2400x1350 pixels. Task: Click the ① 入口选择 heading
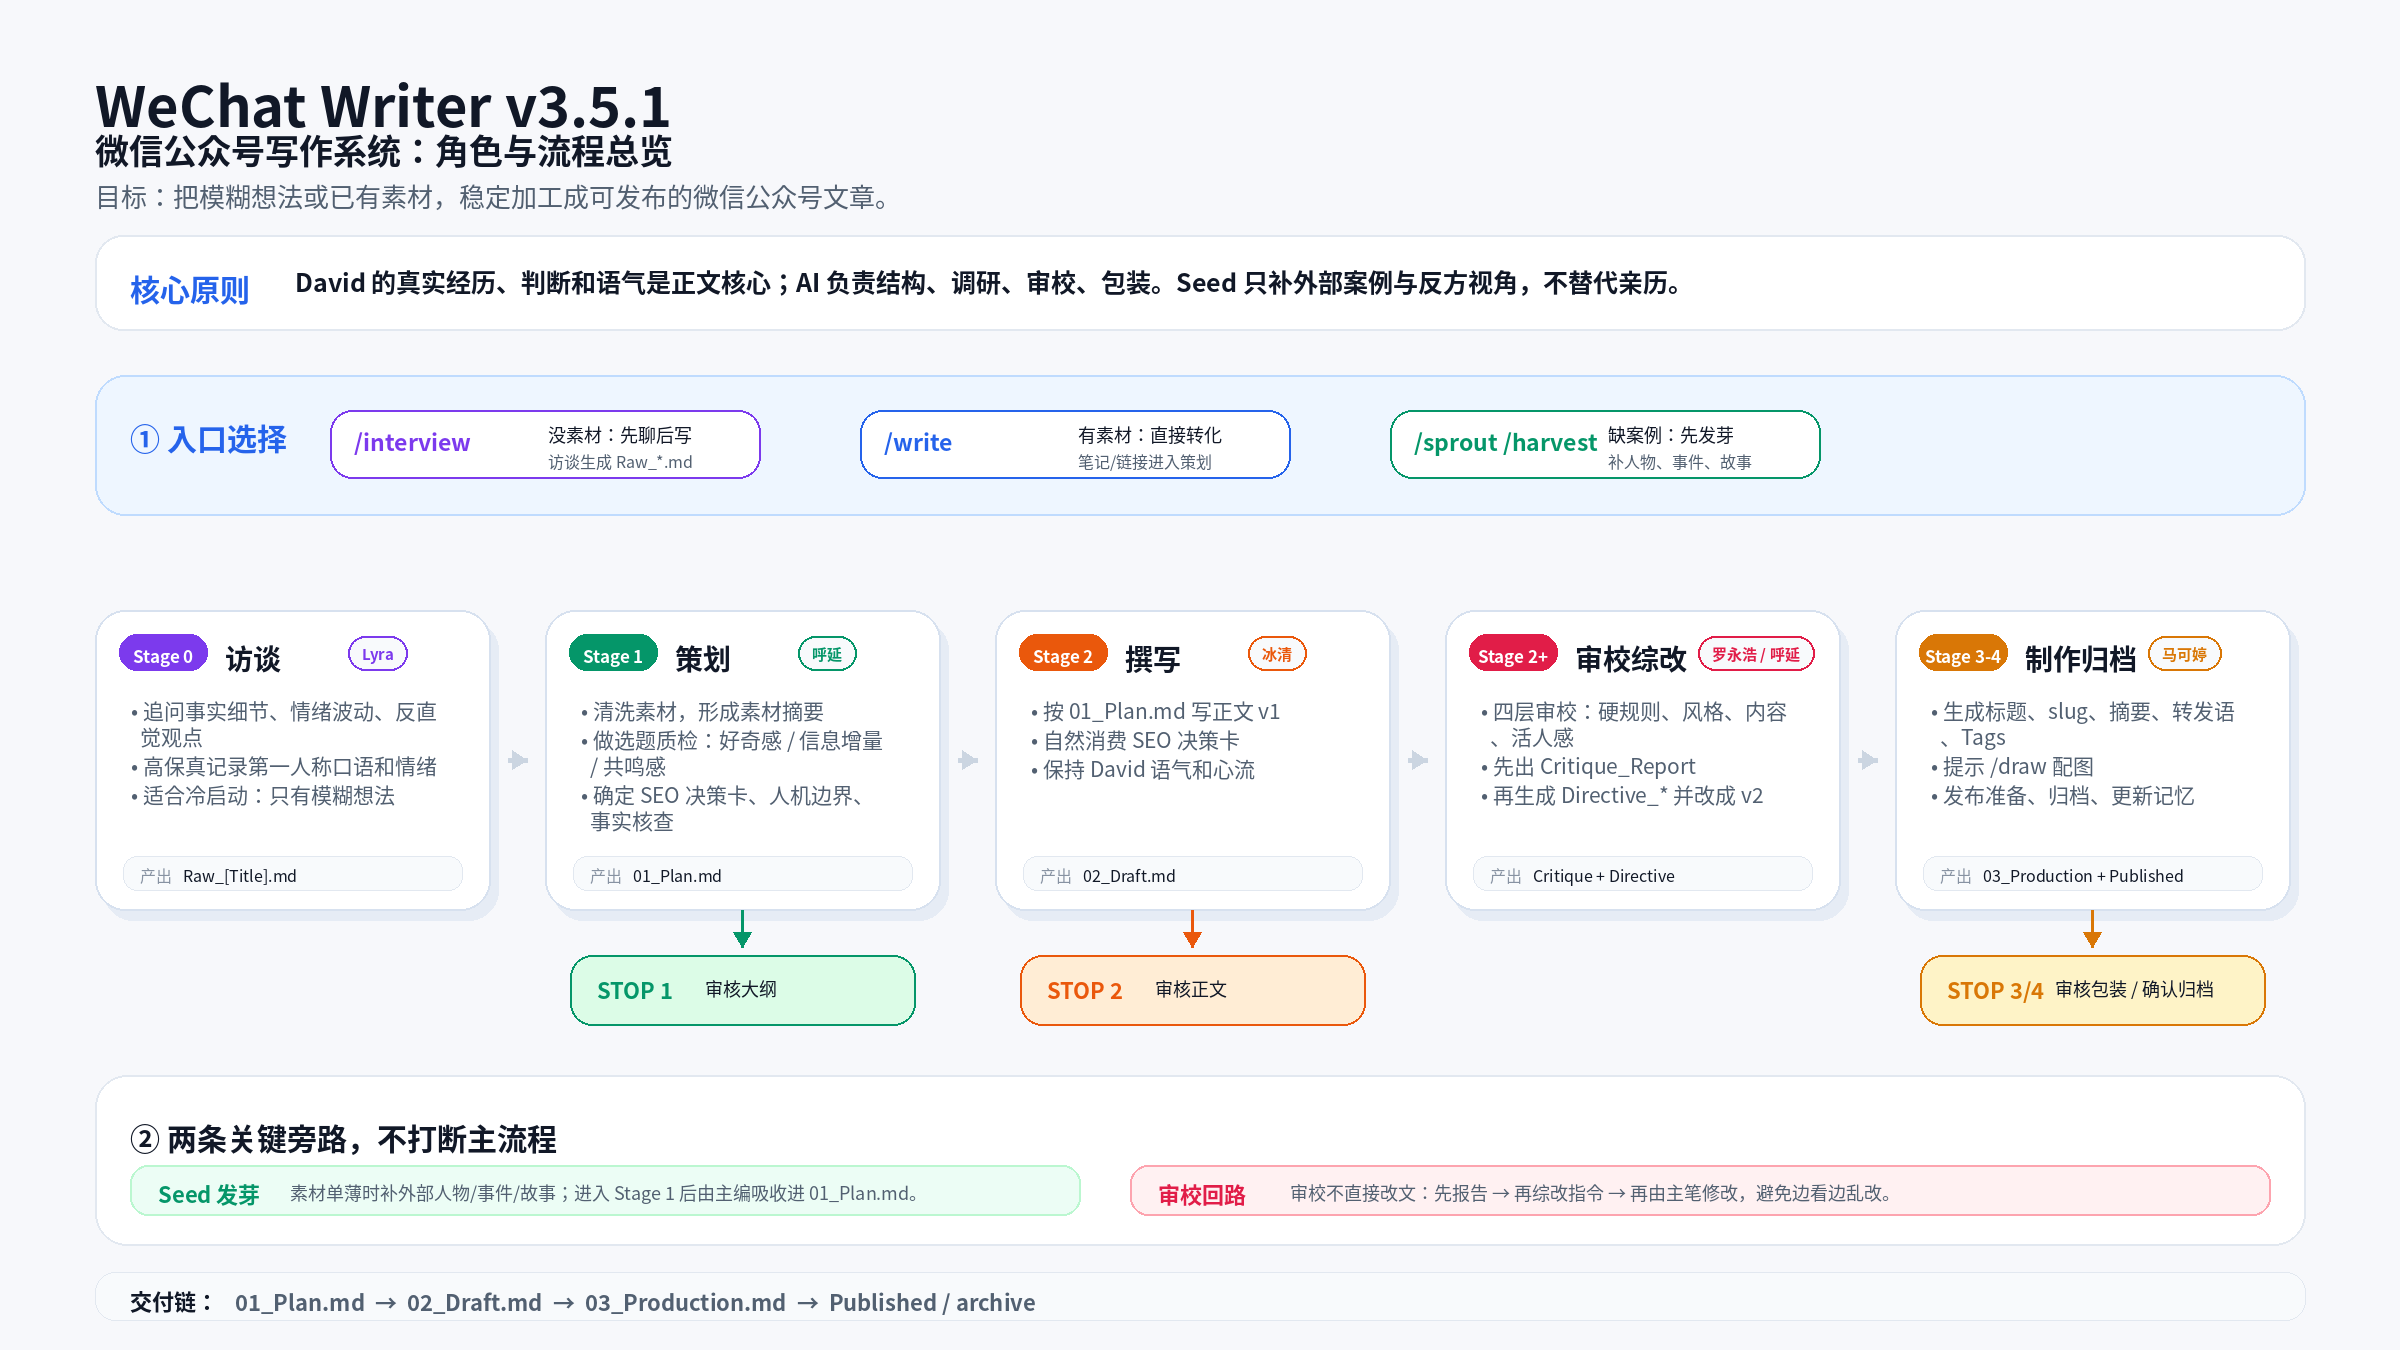point(209,440)
